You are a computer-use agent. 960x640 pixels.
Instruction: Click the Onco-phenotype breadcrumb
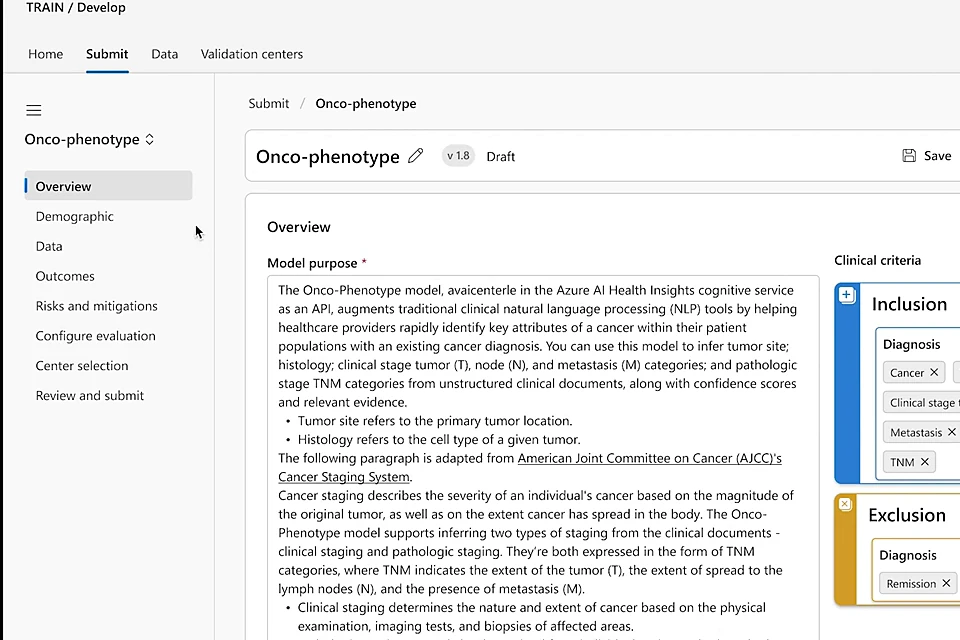366,104
